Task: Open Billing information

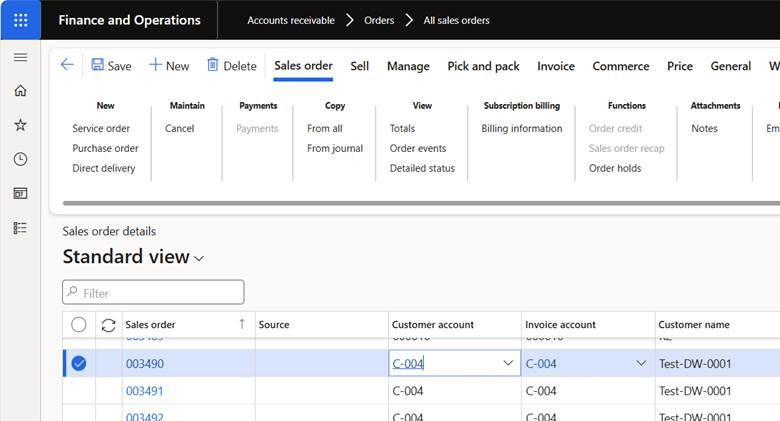Action: [522, 128]
